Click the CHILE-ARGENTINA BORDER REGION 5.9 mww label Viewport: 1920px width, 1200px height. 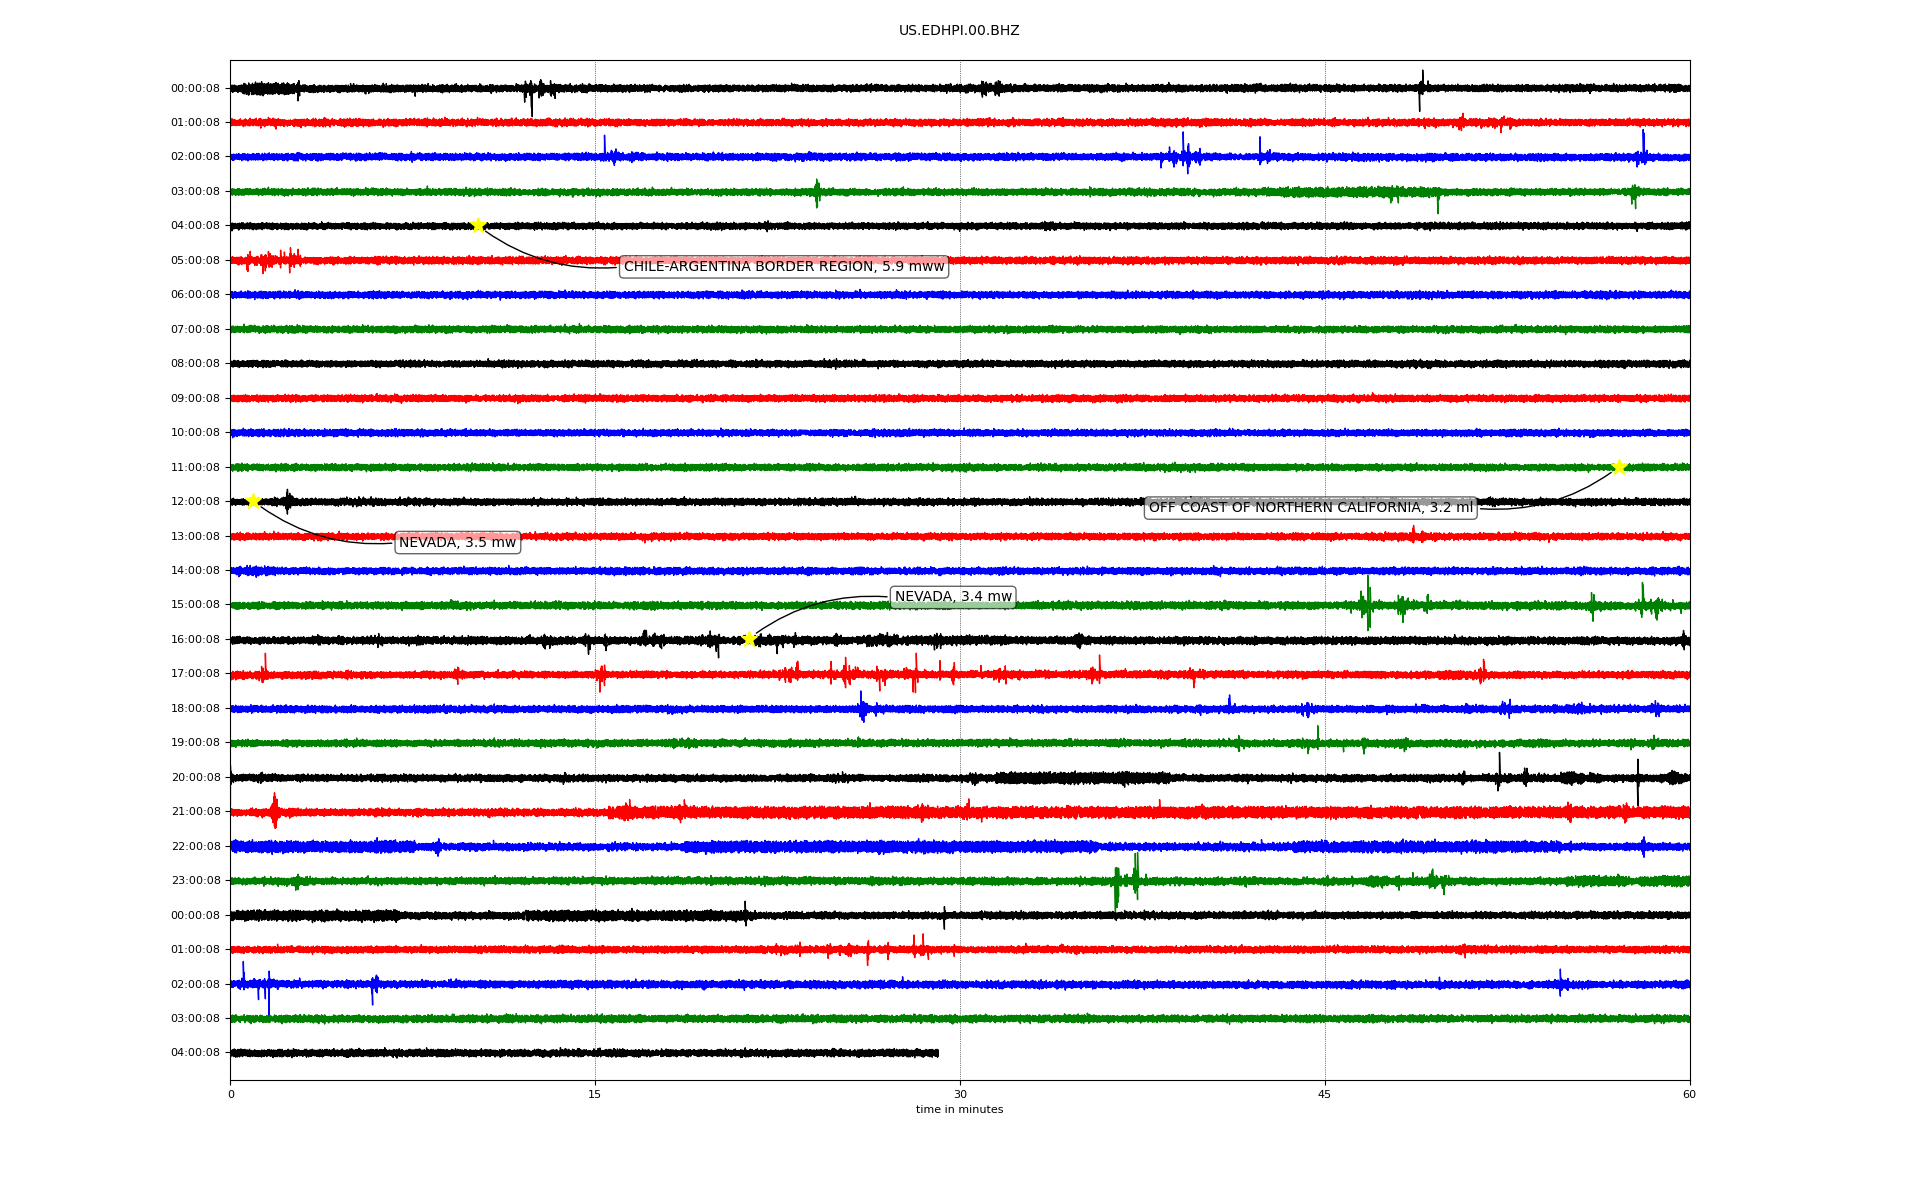783,266
